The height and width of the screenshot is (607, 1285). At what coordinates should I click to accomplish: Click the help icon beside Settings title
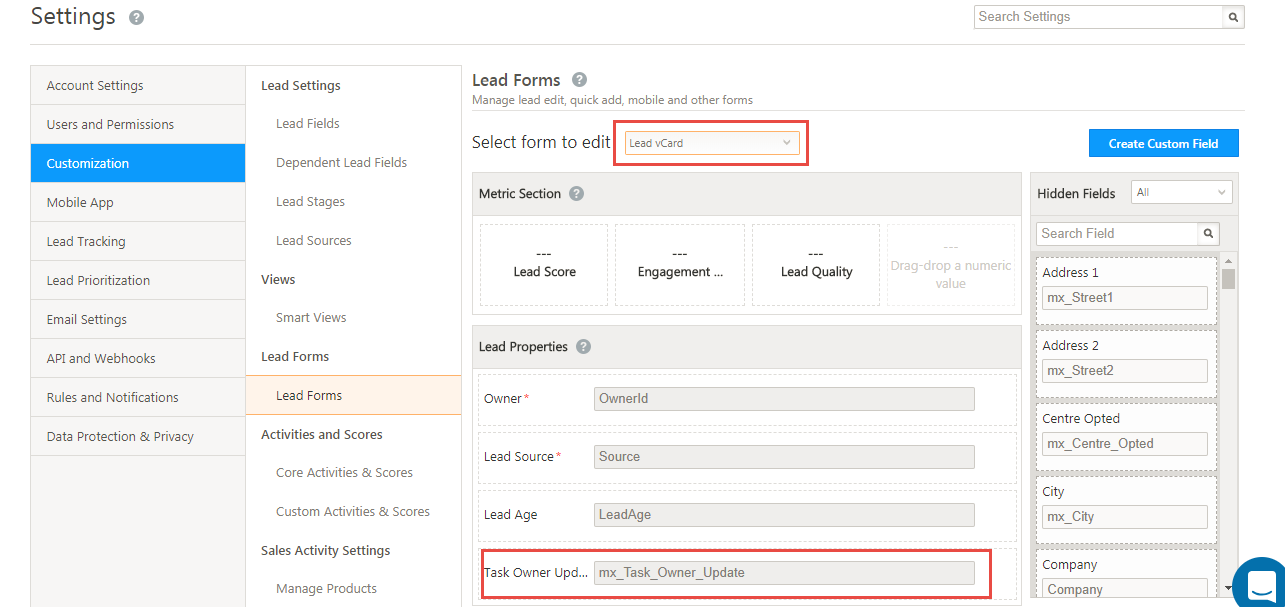[136, 18]
